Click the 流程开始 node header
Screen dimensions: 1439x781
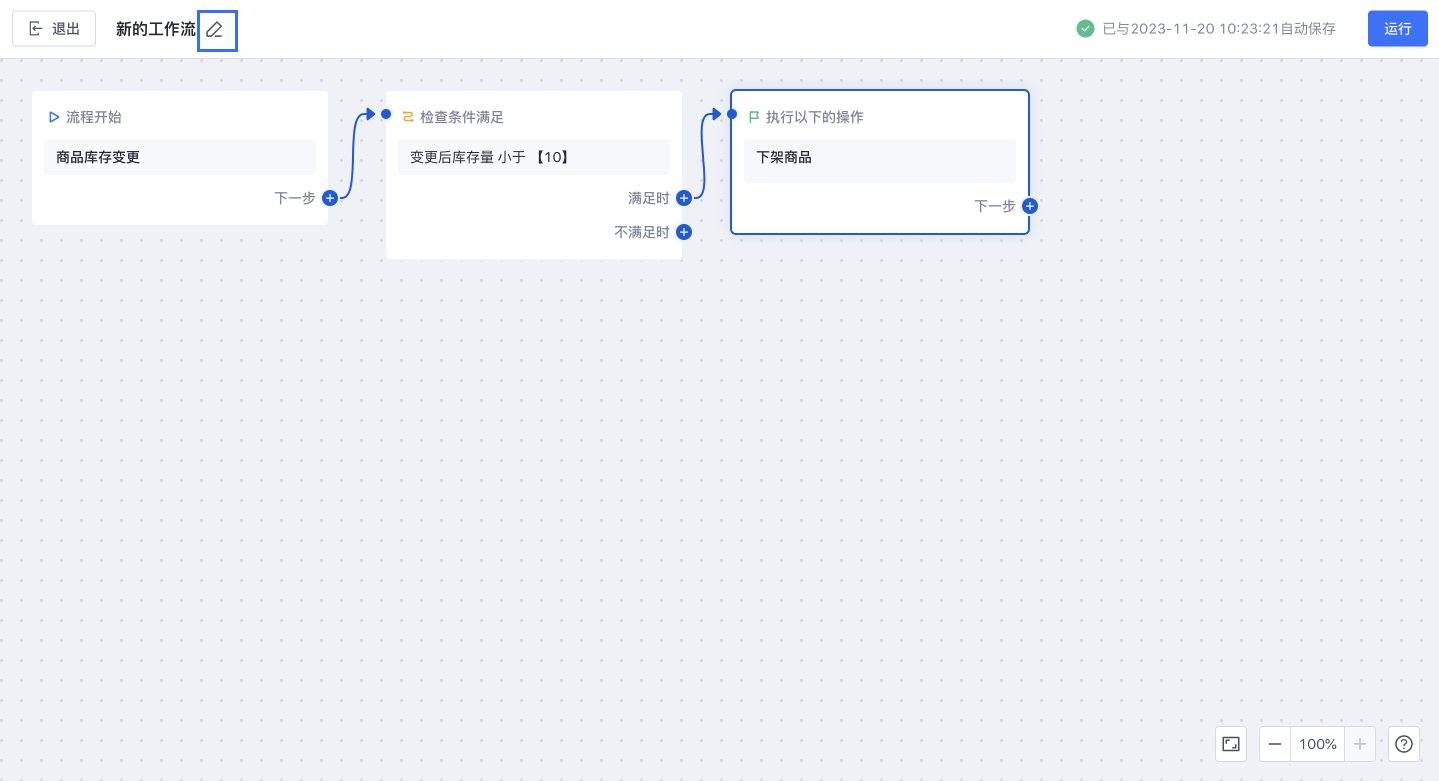pyautogui.click(x=93, y=117)
